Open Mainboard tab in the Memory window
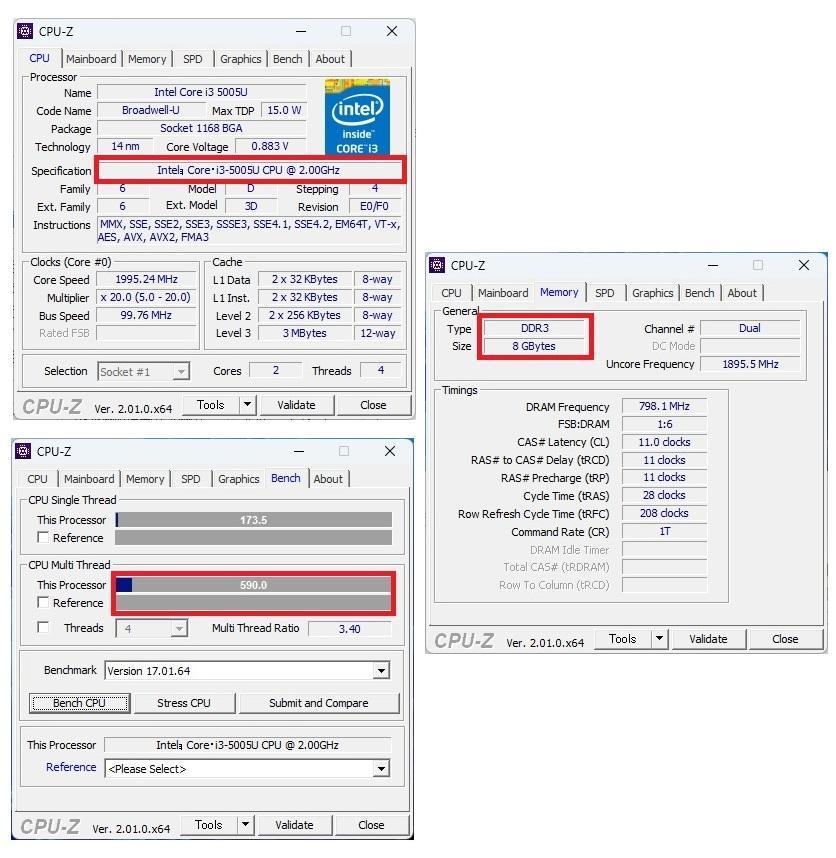 503,293
